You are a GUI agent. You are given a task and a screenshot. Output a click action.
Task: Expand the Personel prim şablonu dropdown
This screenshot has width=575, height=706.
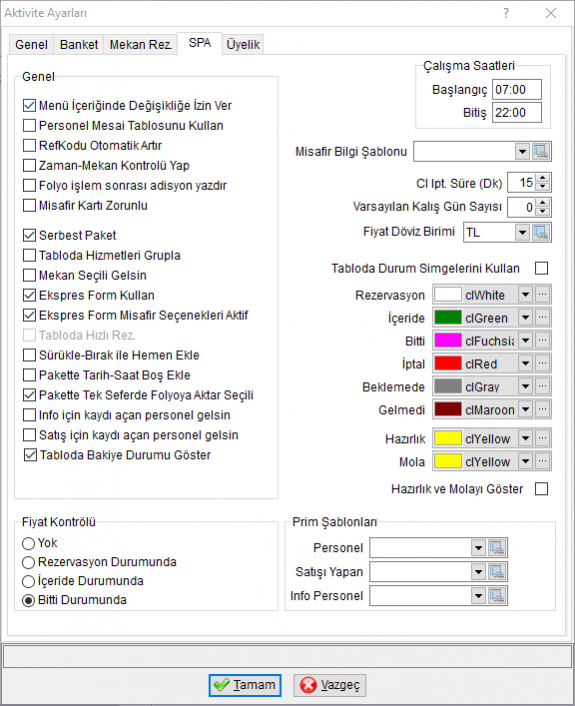coord(478,548)
